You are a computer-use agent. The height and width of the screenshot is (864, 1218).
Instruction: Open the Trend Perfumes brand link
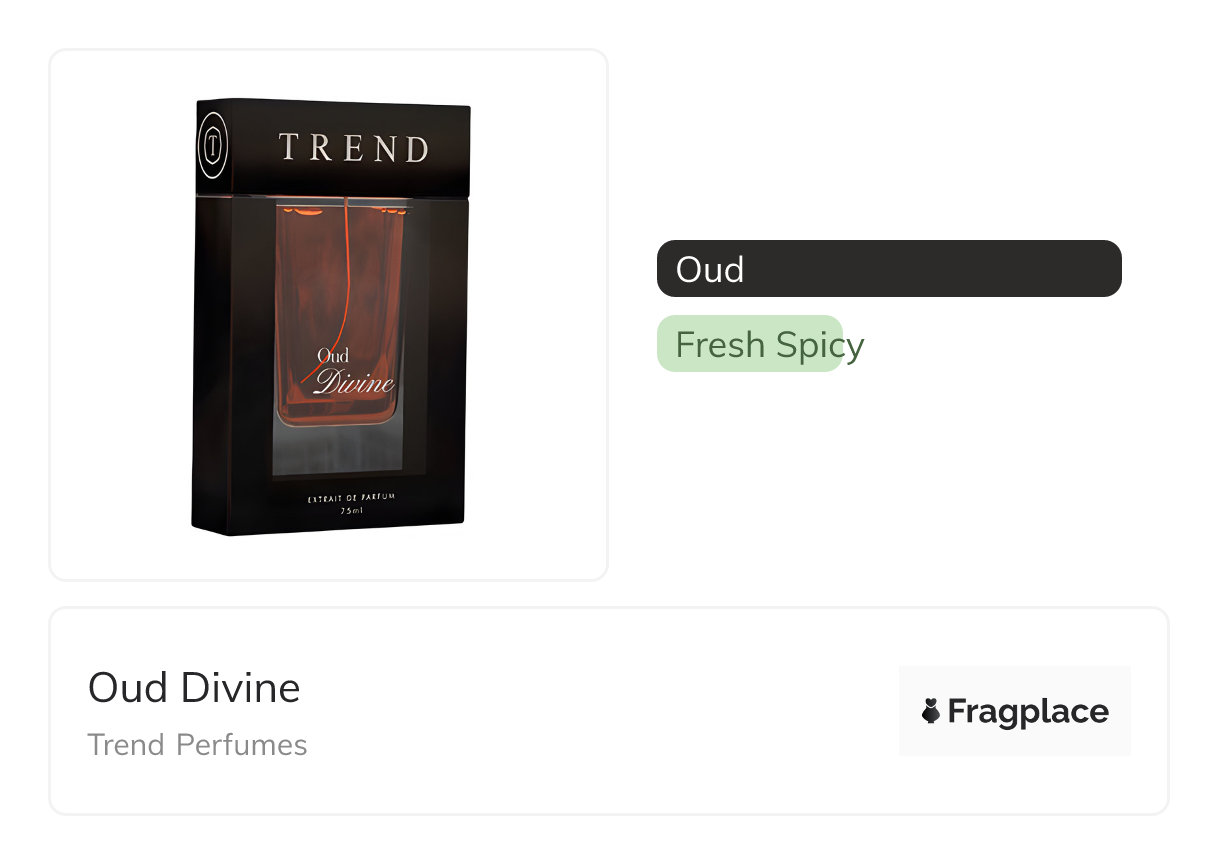198,745
